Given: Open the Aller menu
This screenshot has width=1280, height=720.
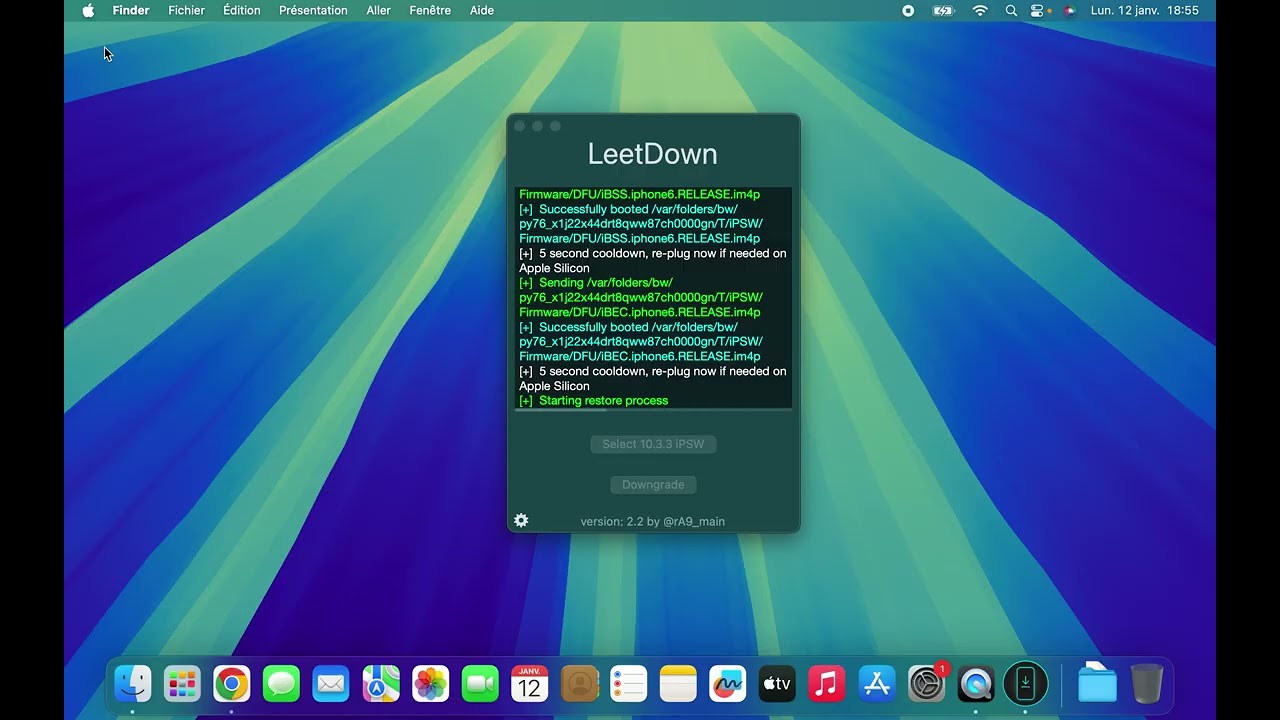Looking at the screenshot, I should [379, 10].
